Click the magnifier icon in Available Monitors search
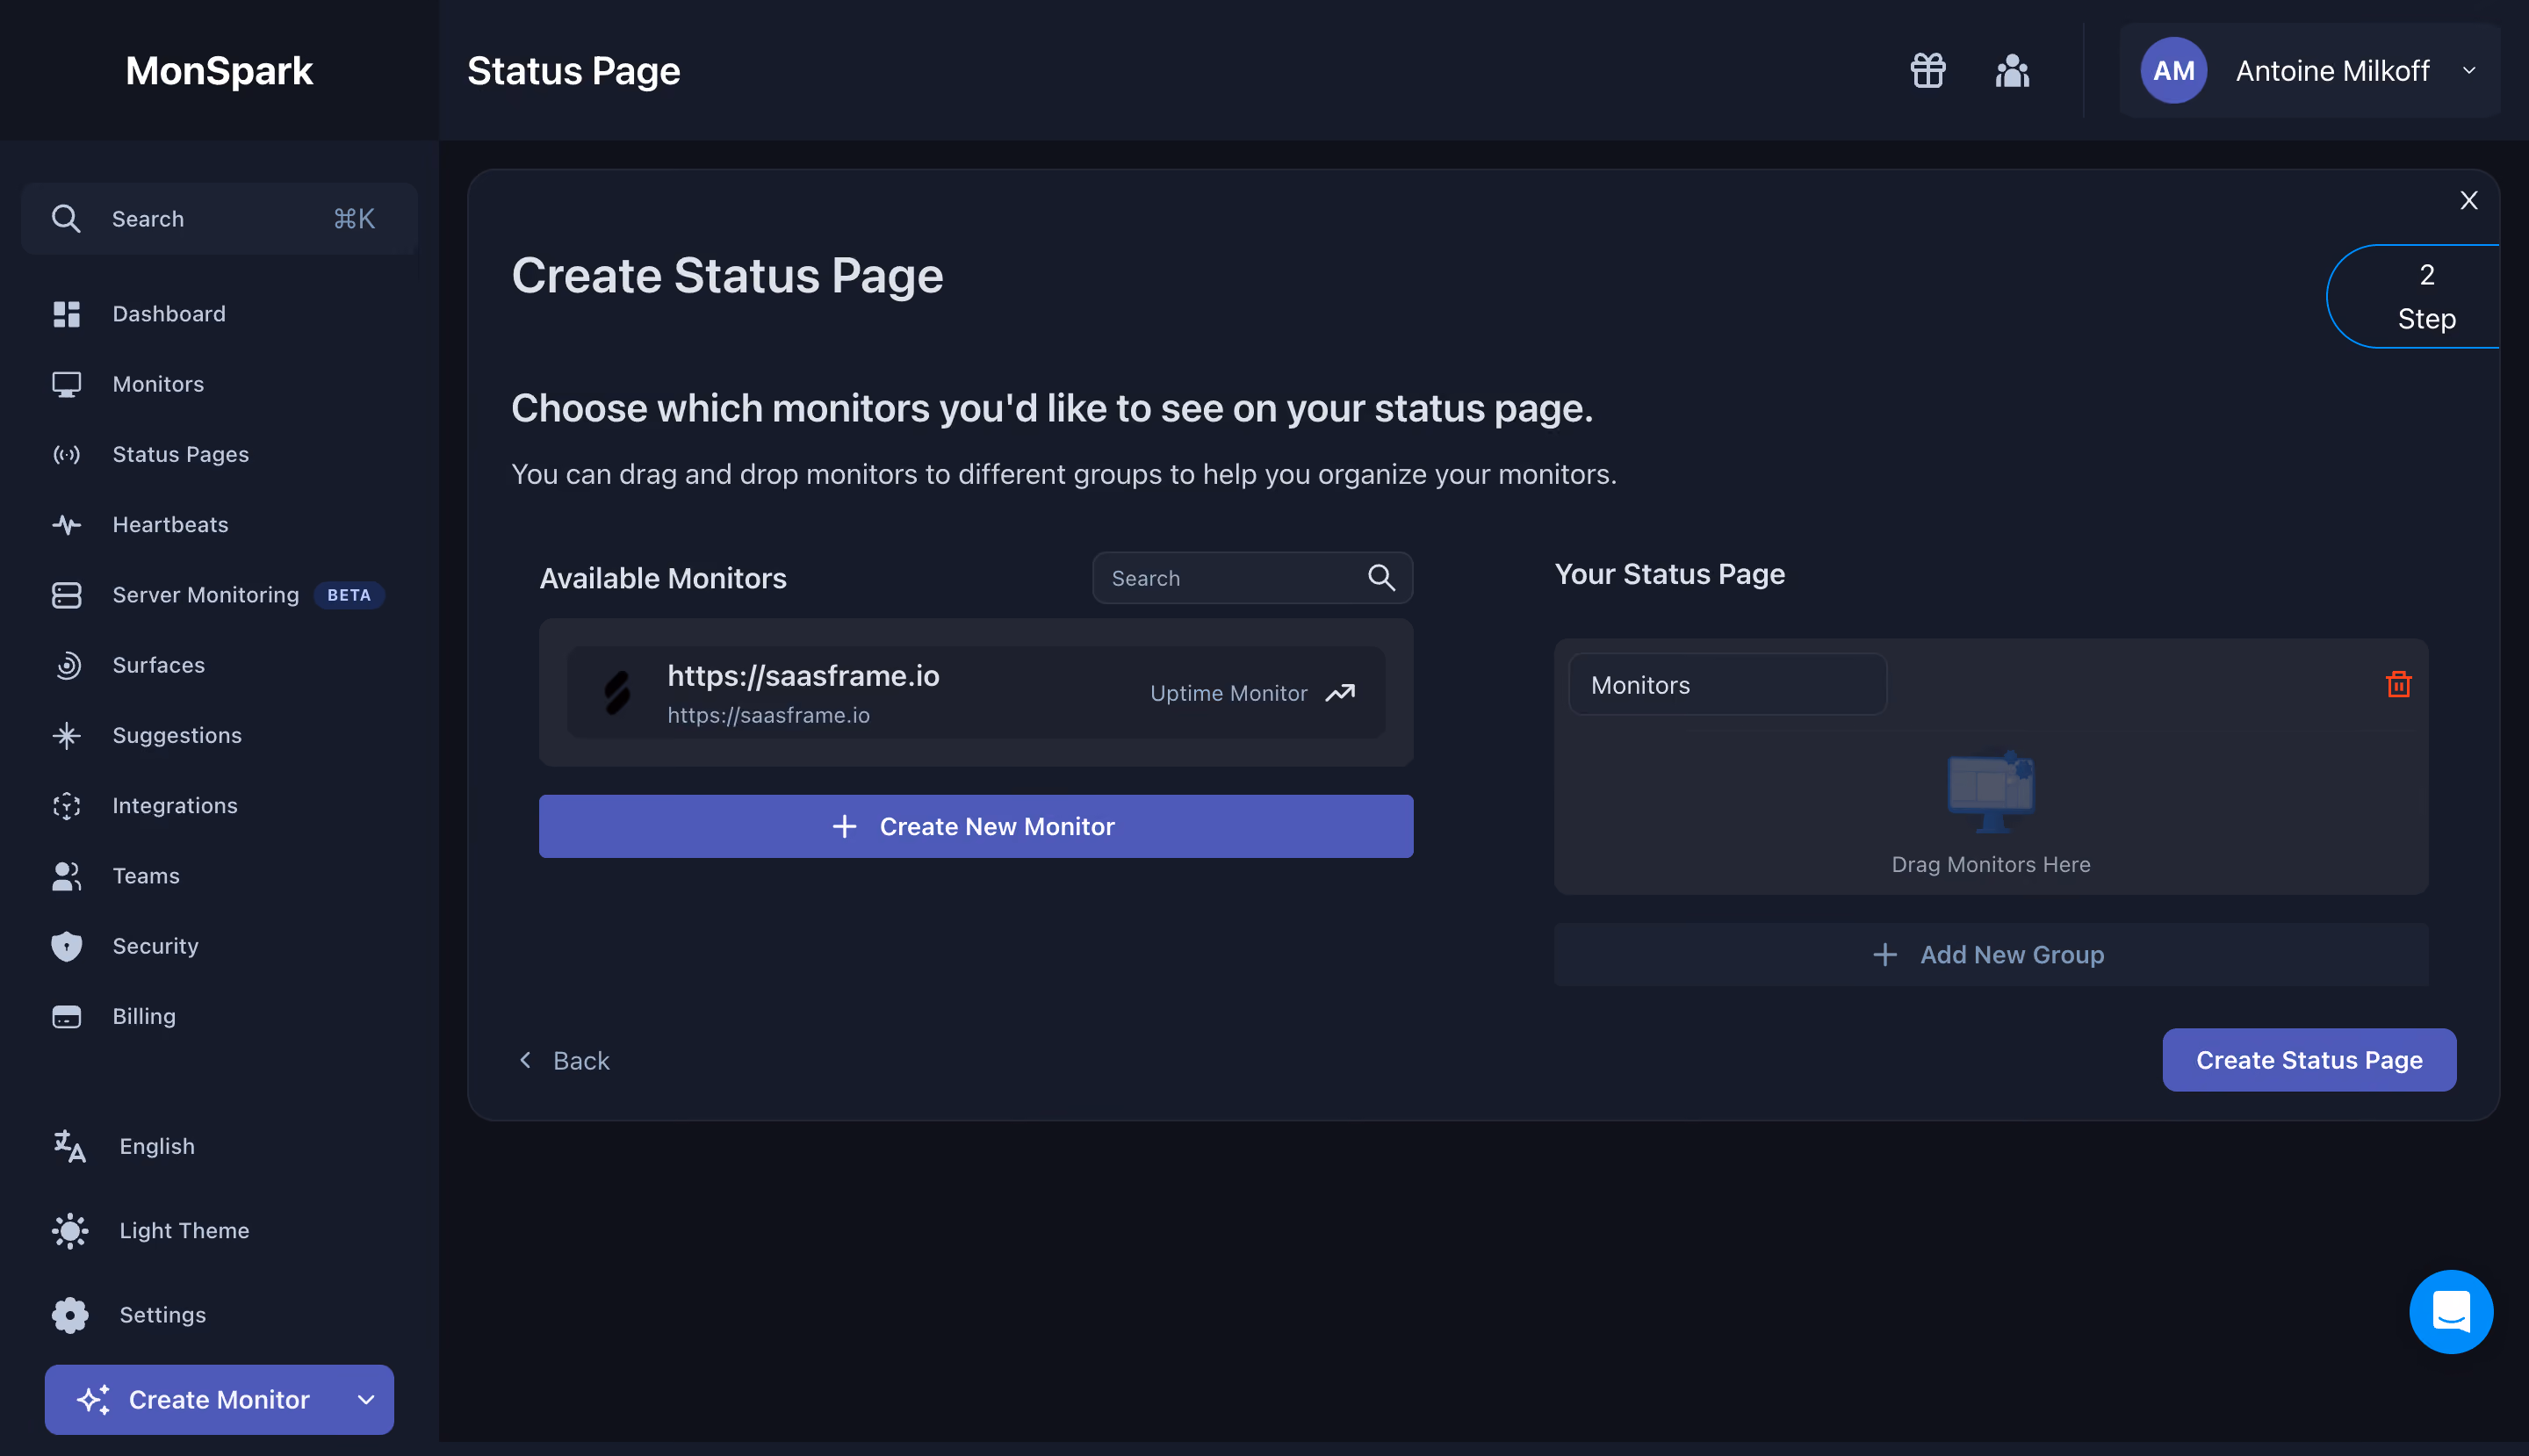Image resolution: width=2529 pixels, height=1456 pixels. click(x=1381, y=578)
